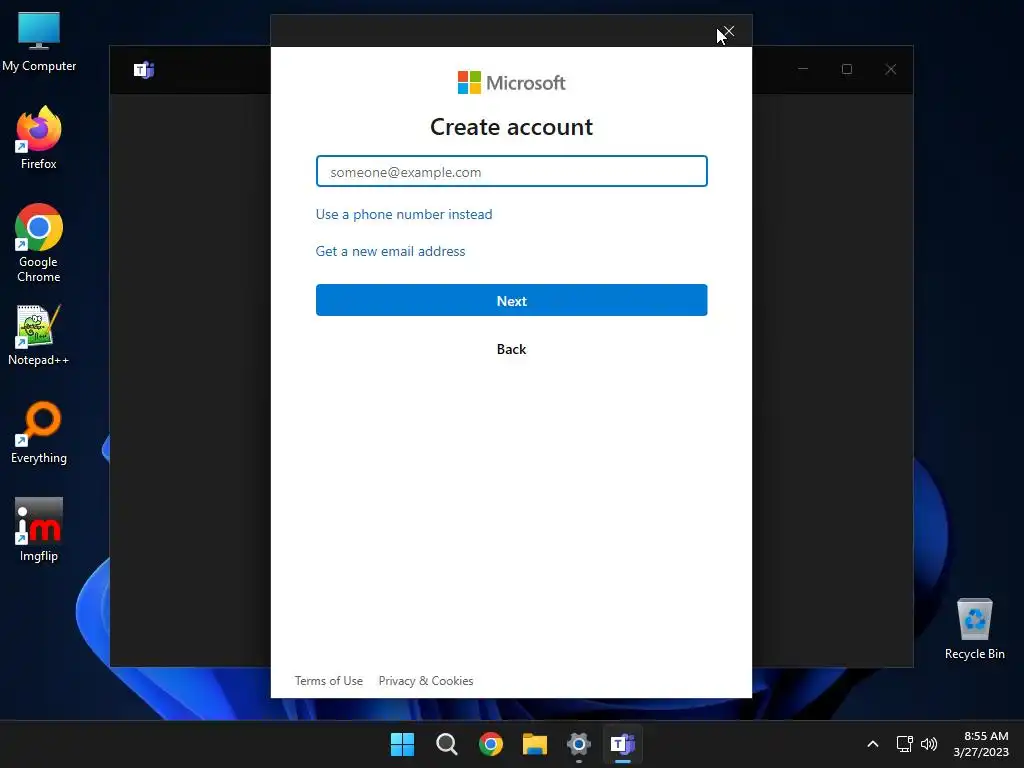Open taskbar Search
Image resolution: width=1024 pixels, height=768 pixels.
click(447, 744)
